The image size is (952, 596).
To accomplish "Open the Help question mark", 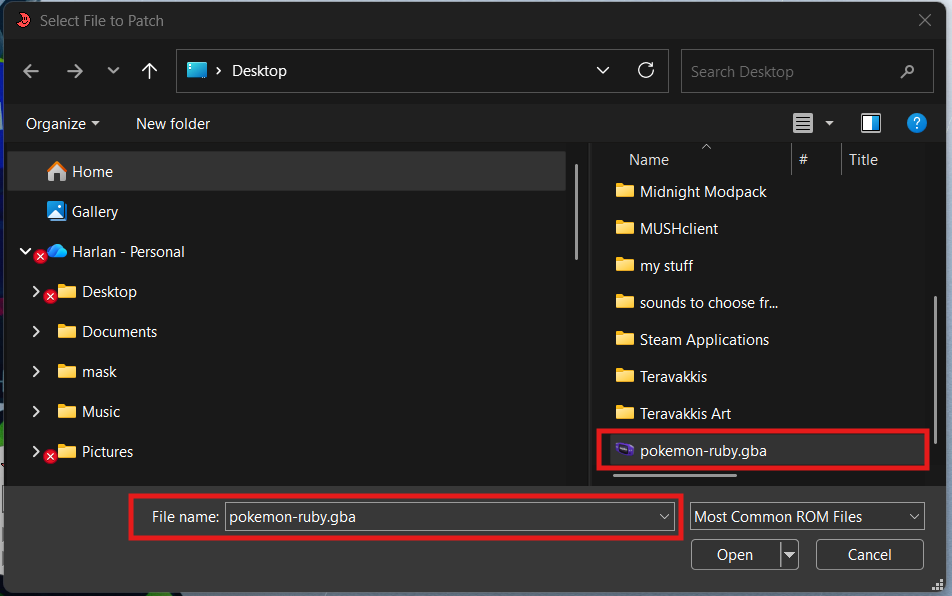I will click(916, 123).
